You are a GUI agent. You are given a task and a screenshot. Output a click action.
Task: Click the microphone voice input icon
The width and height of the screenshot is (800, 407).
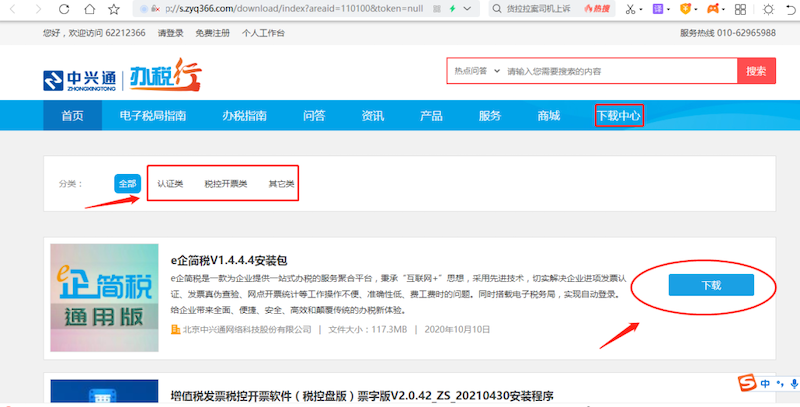click(792, 384)
